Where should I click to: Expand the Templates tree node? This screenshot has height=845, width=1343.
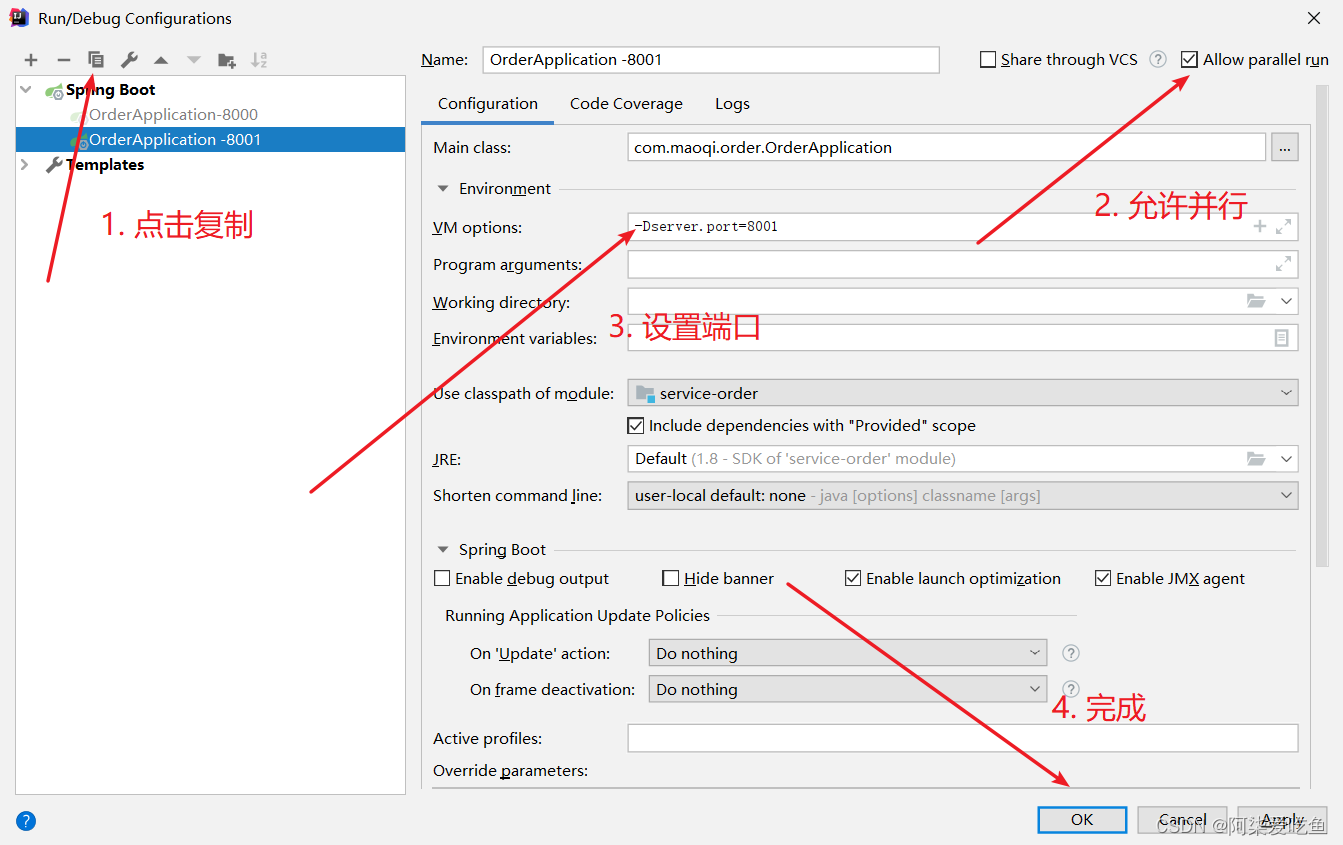pos(26,165)
